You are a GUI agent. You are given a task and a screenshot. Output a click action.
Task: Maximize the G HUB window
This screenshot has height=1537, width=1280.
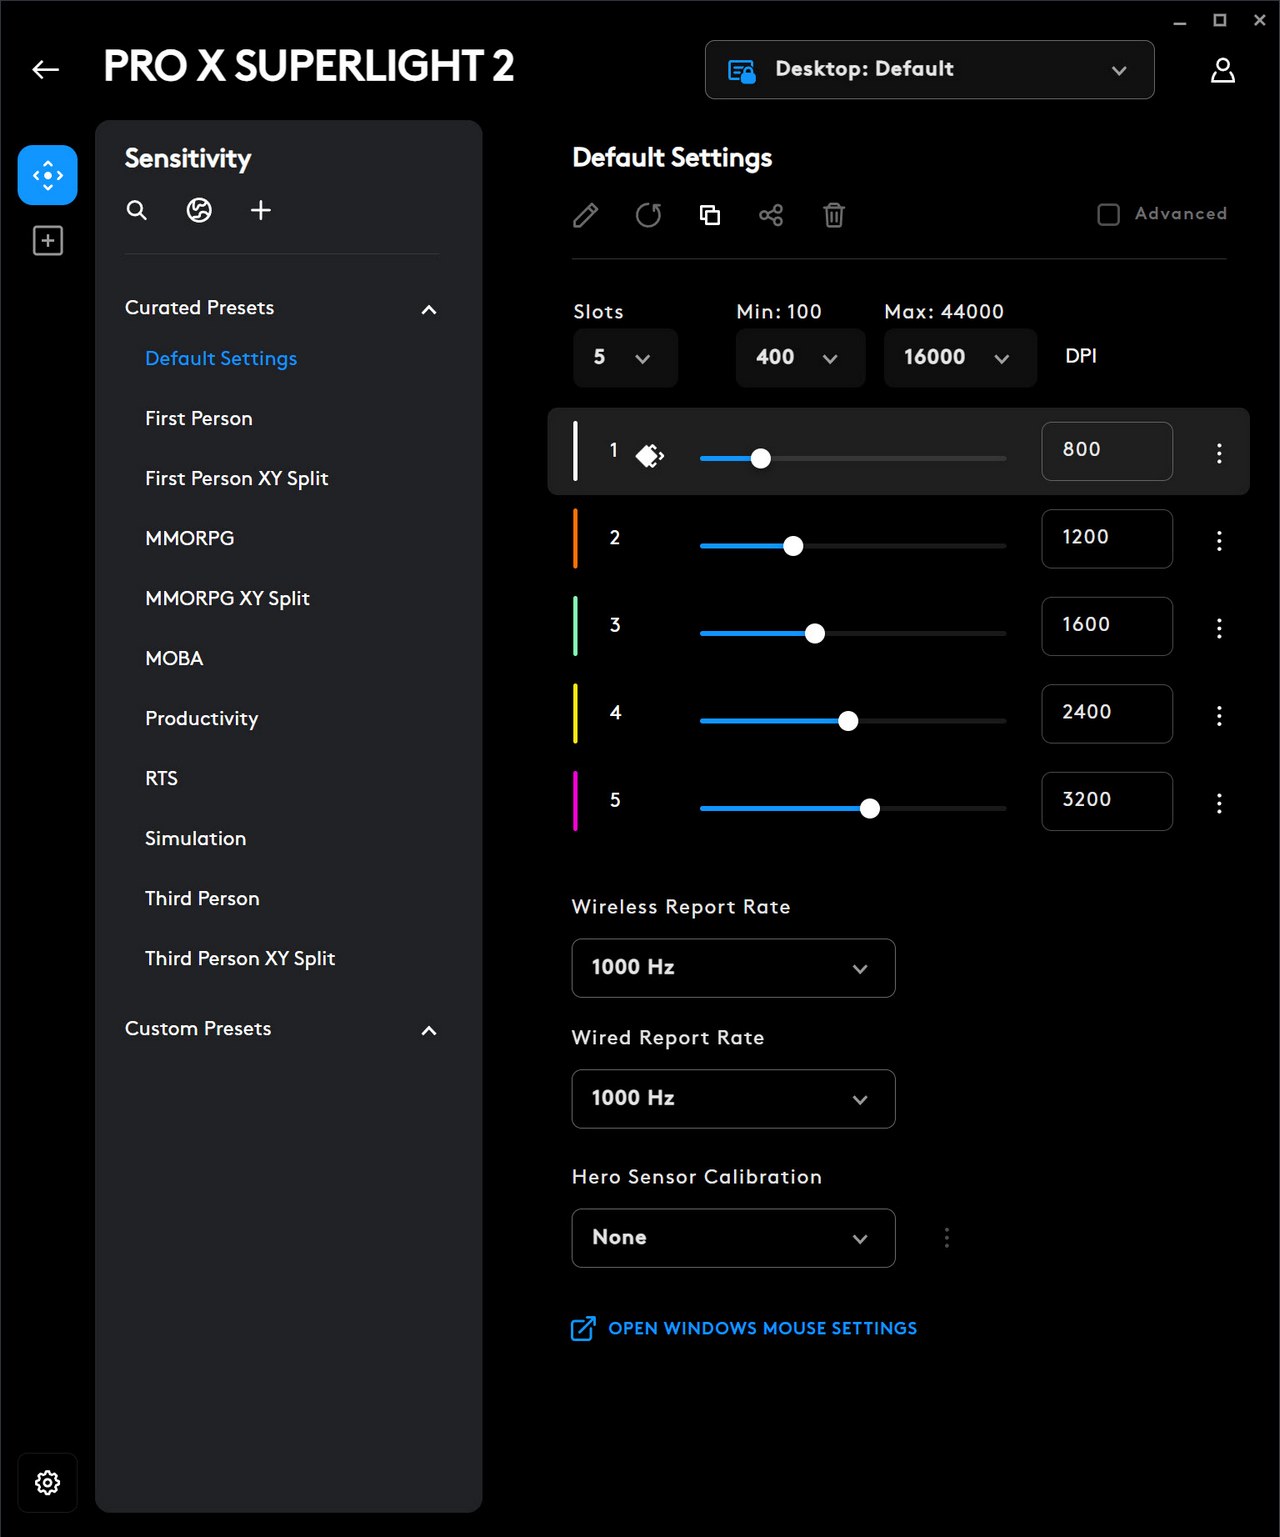(x=1220, y=20)
